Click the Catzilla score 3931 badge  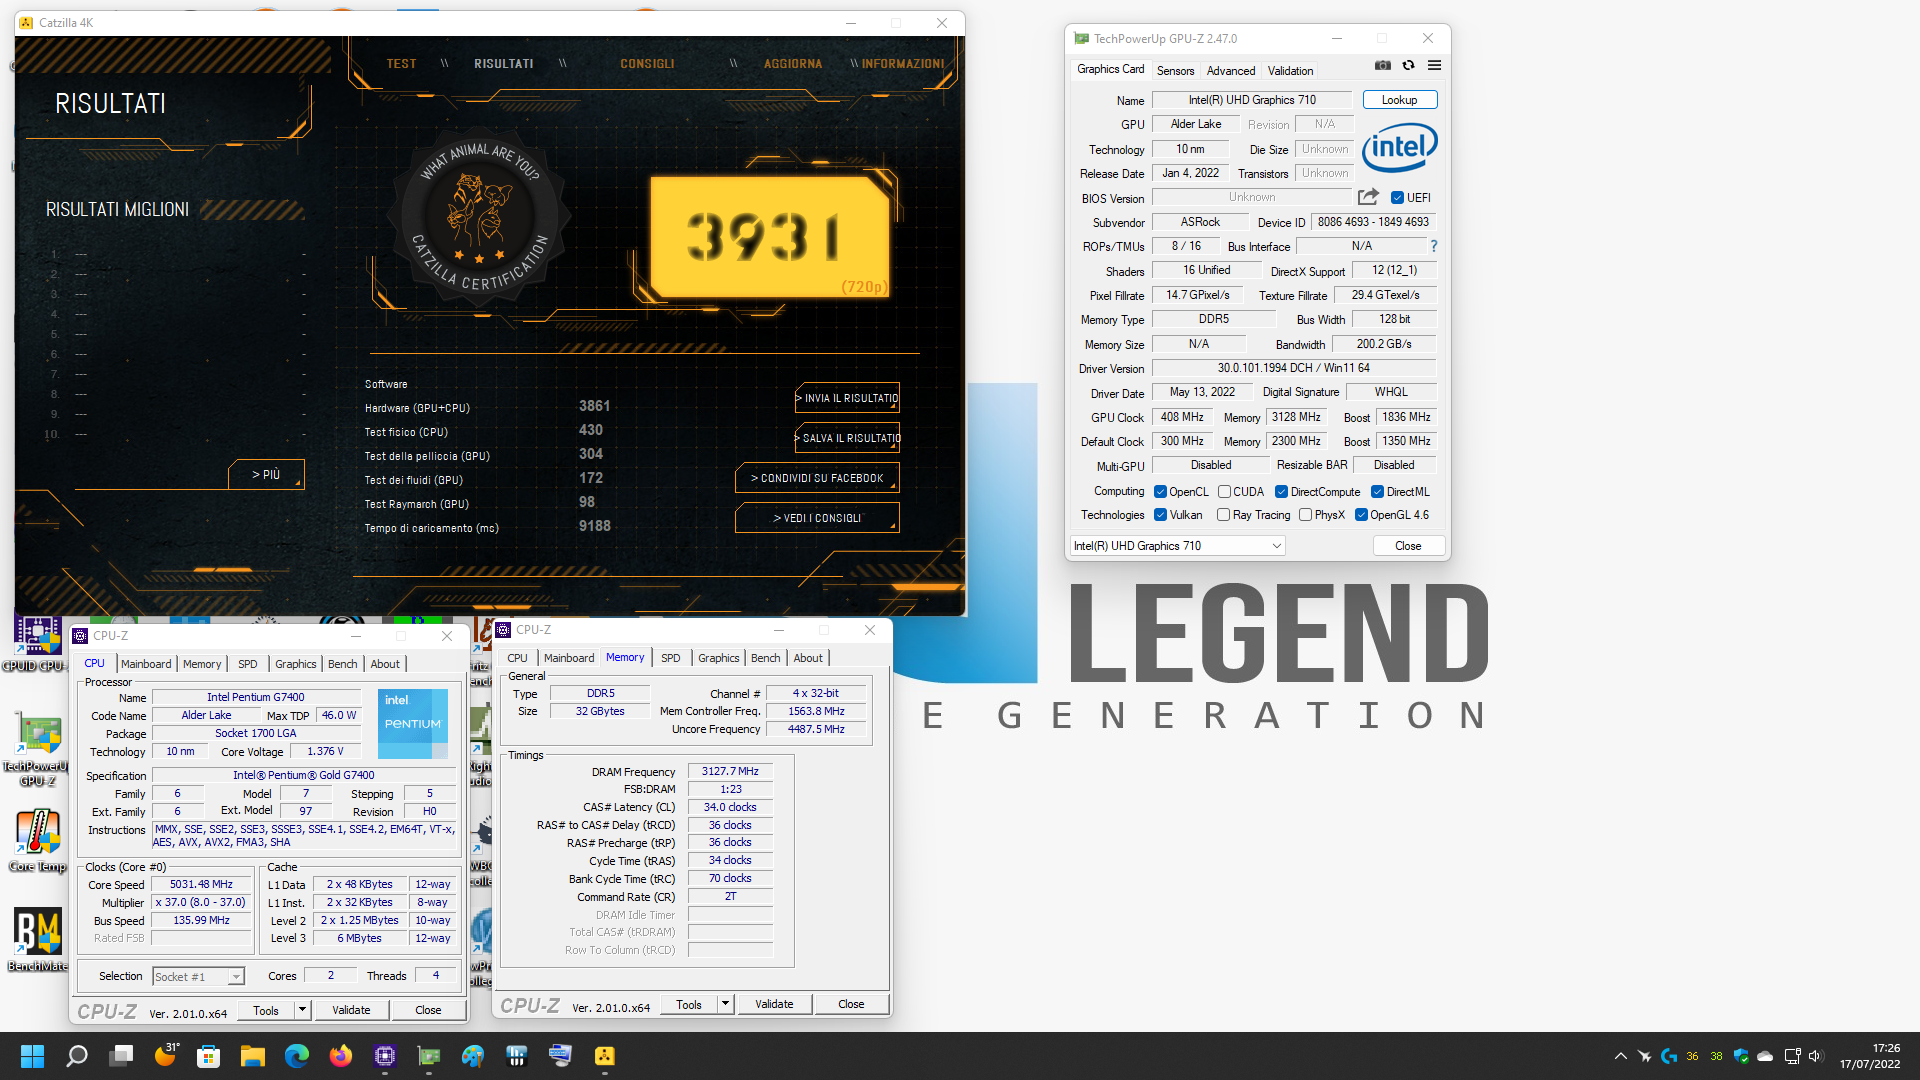pos(768,237)
